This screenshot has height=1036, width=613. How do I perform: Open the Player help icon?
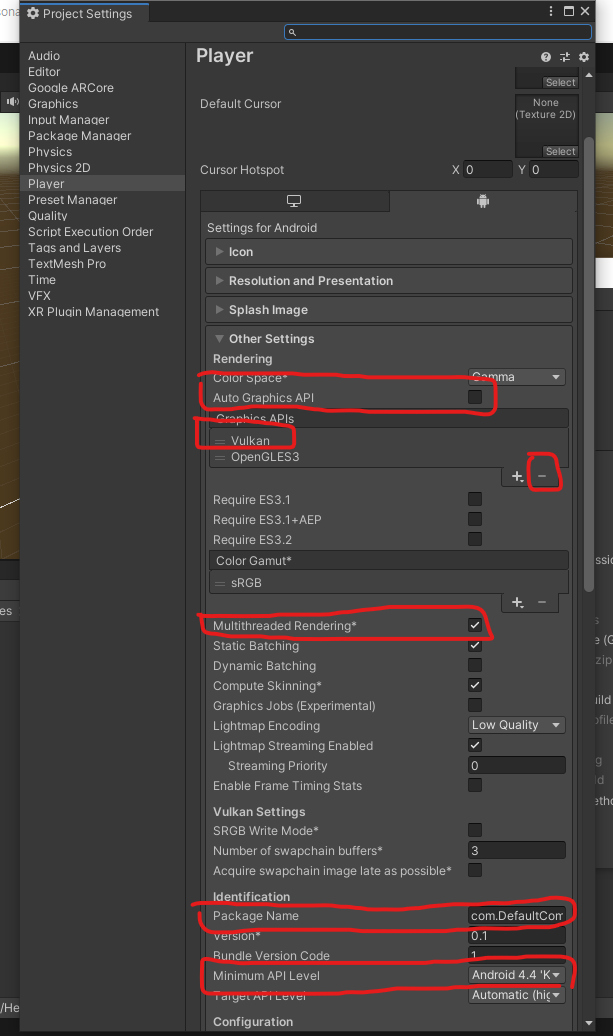tap(546, 57)
